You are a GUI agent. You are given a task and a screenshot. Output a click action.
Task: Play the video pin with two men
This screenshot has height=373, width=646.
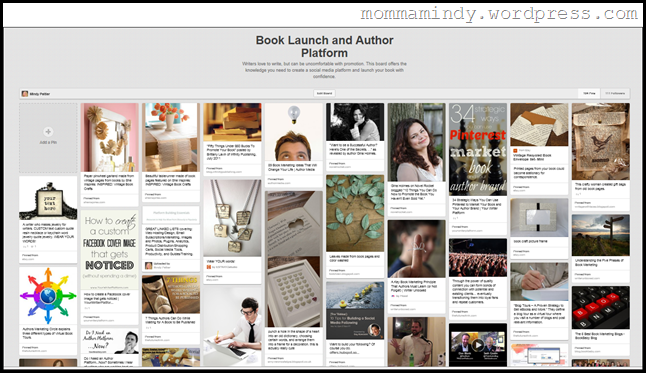point(477,345)
